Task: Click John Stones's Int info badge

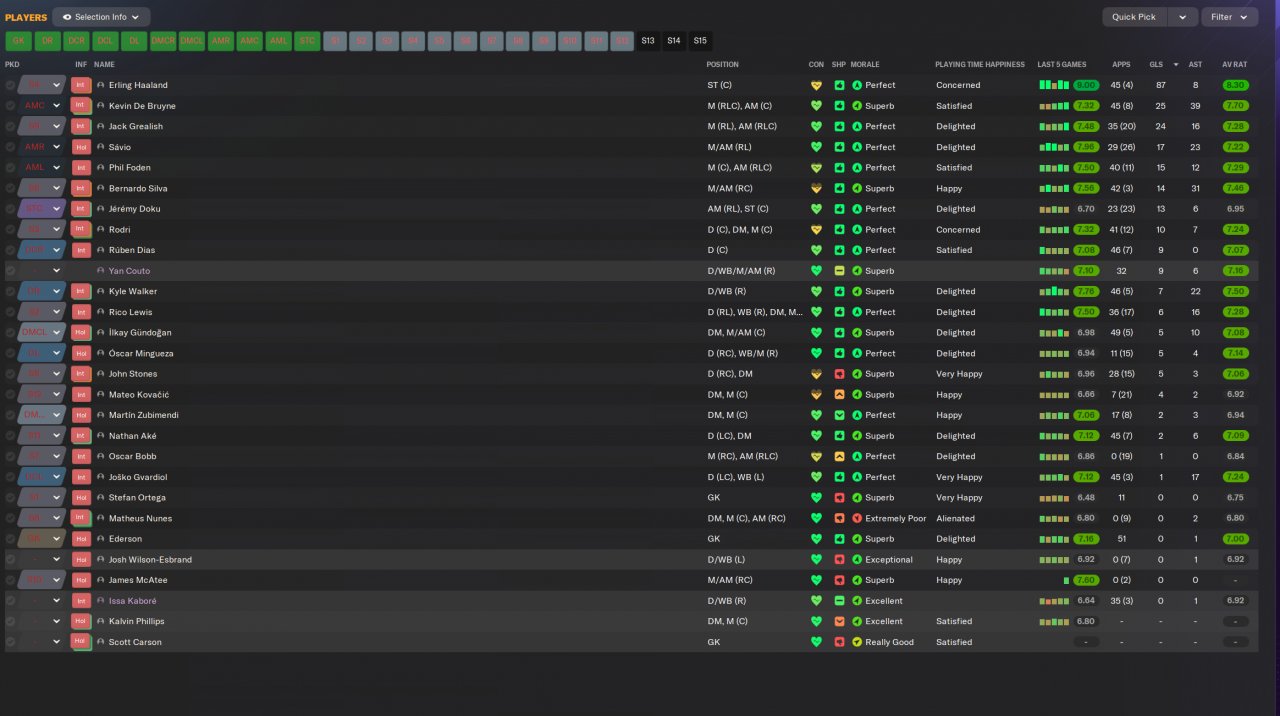Action: [81, 374]
